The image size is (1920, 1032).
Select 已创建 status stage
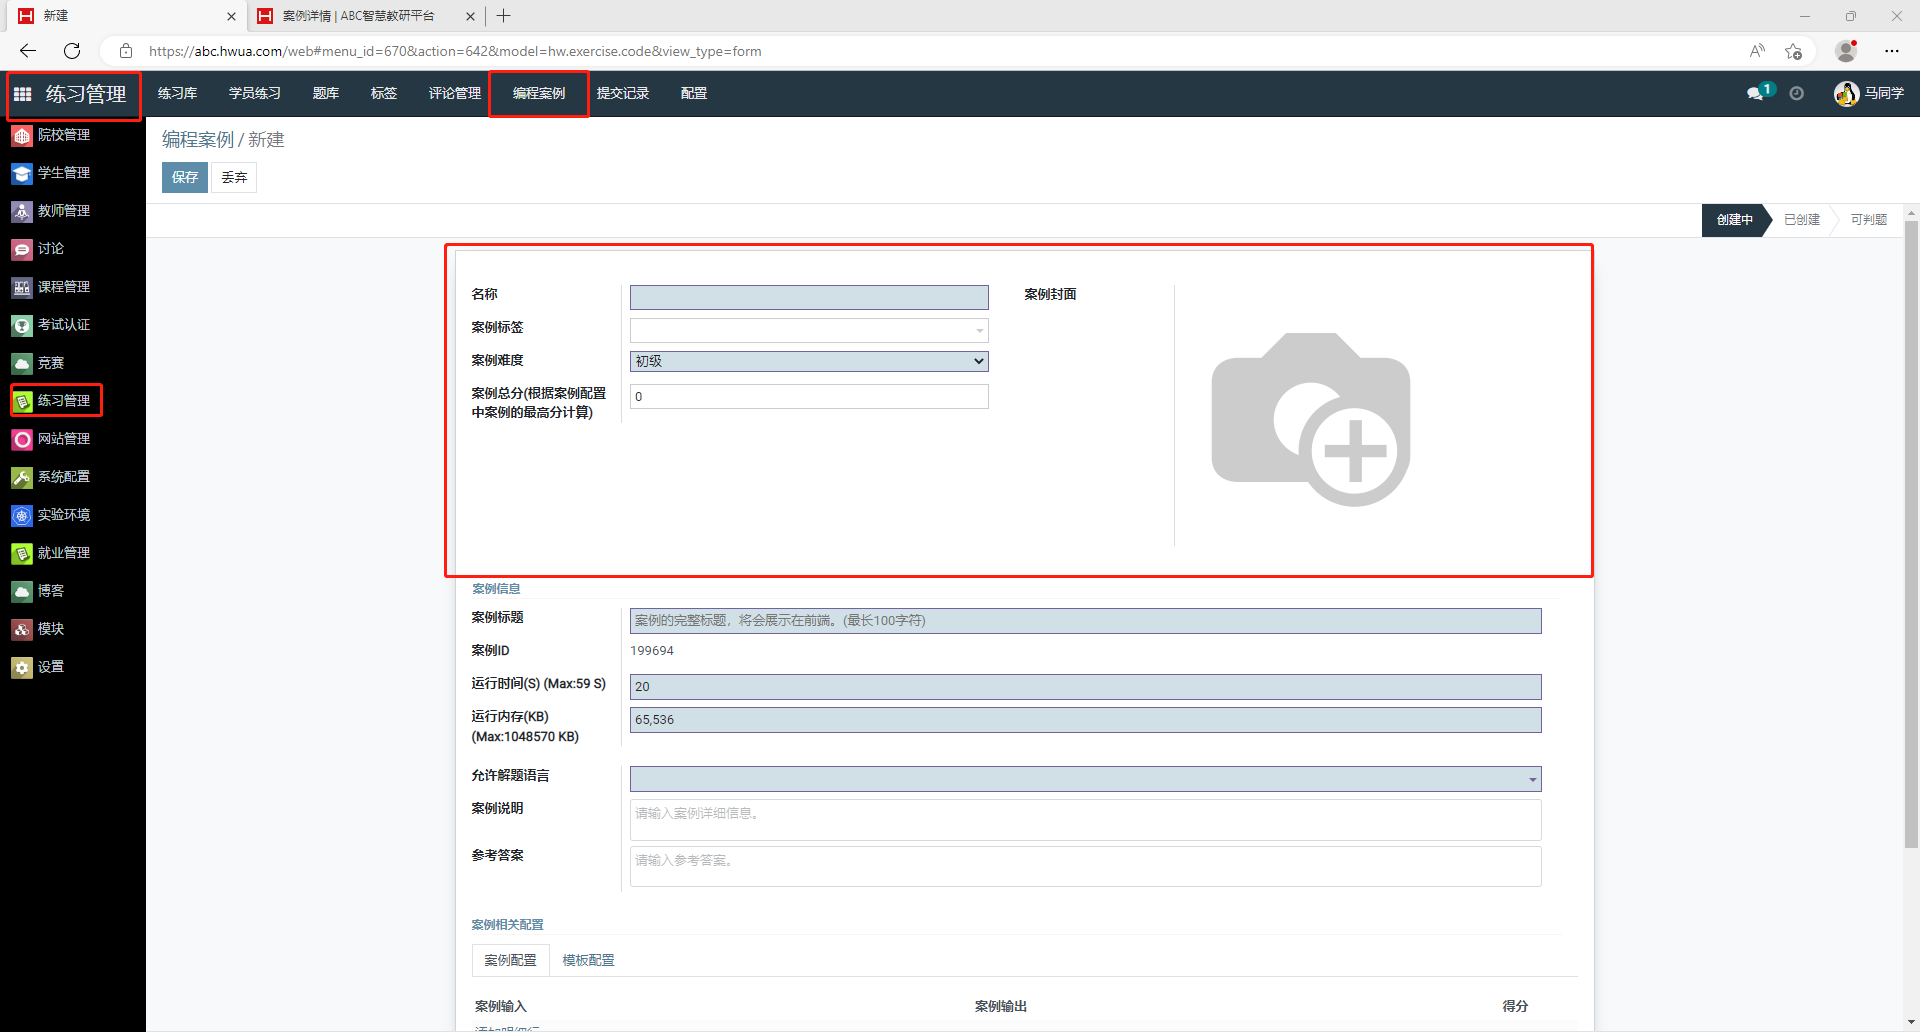coord(1802,220)
